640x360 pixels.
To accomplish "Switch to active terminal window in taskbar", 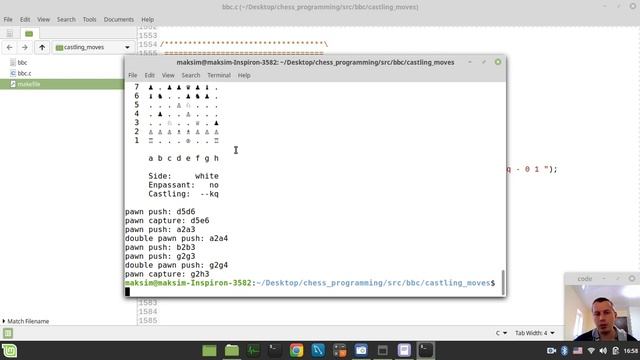I will coord(426,350).
